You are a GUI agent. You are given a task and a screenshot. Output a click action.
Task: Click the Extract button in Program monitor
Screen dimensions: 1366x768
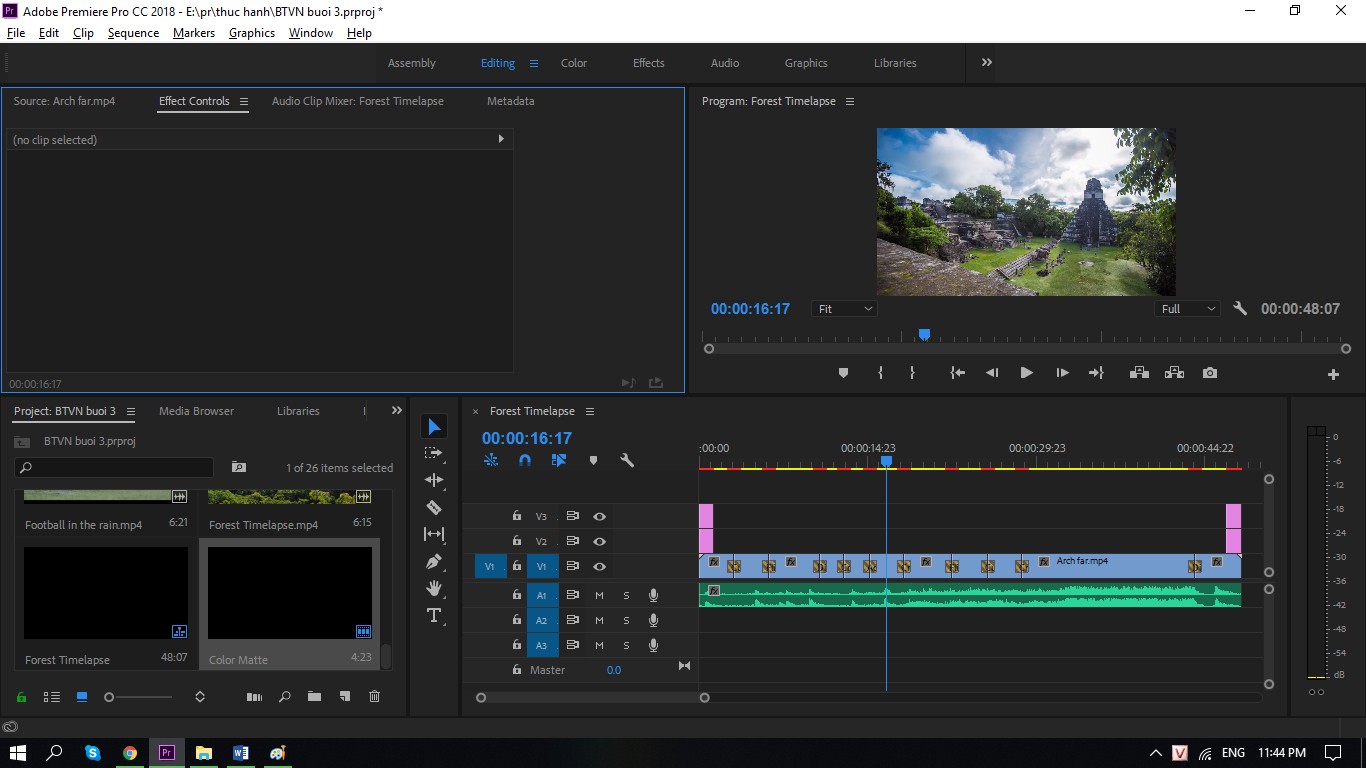pyautogui.click(x=1175, y=373)
